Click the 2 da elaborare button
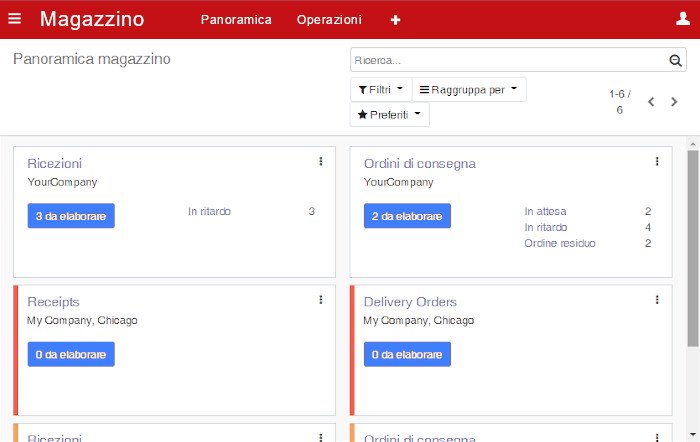The height and width of the screenshot is (442, 700). click(407, 216)
